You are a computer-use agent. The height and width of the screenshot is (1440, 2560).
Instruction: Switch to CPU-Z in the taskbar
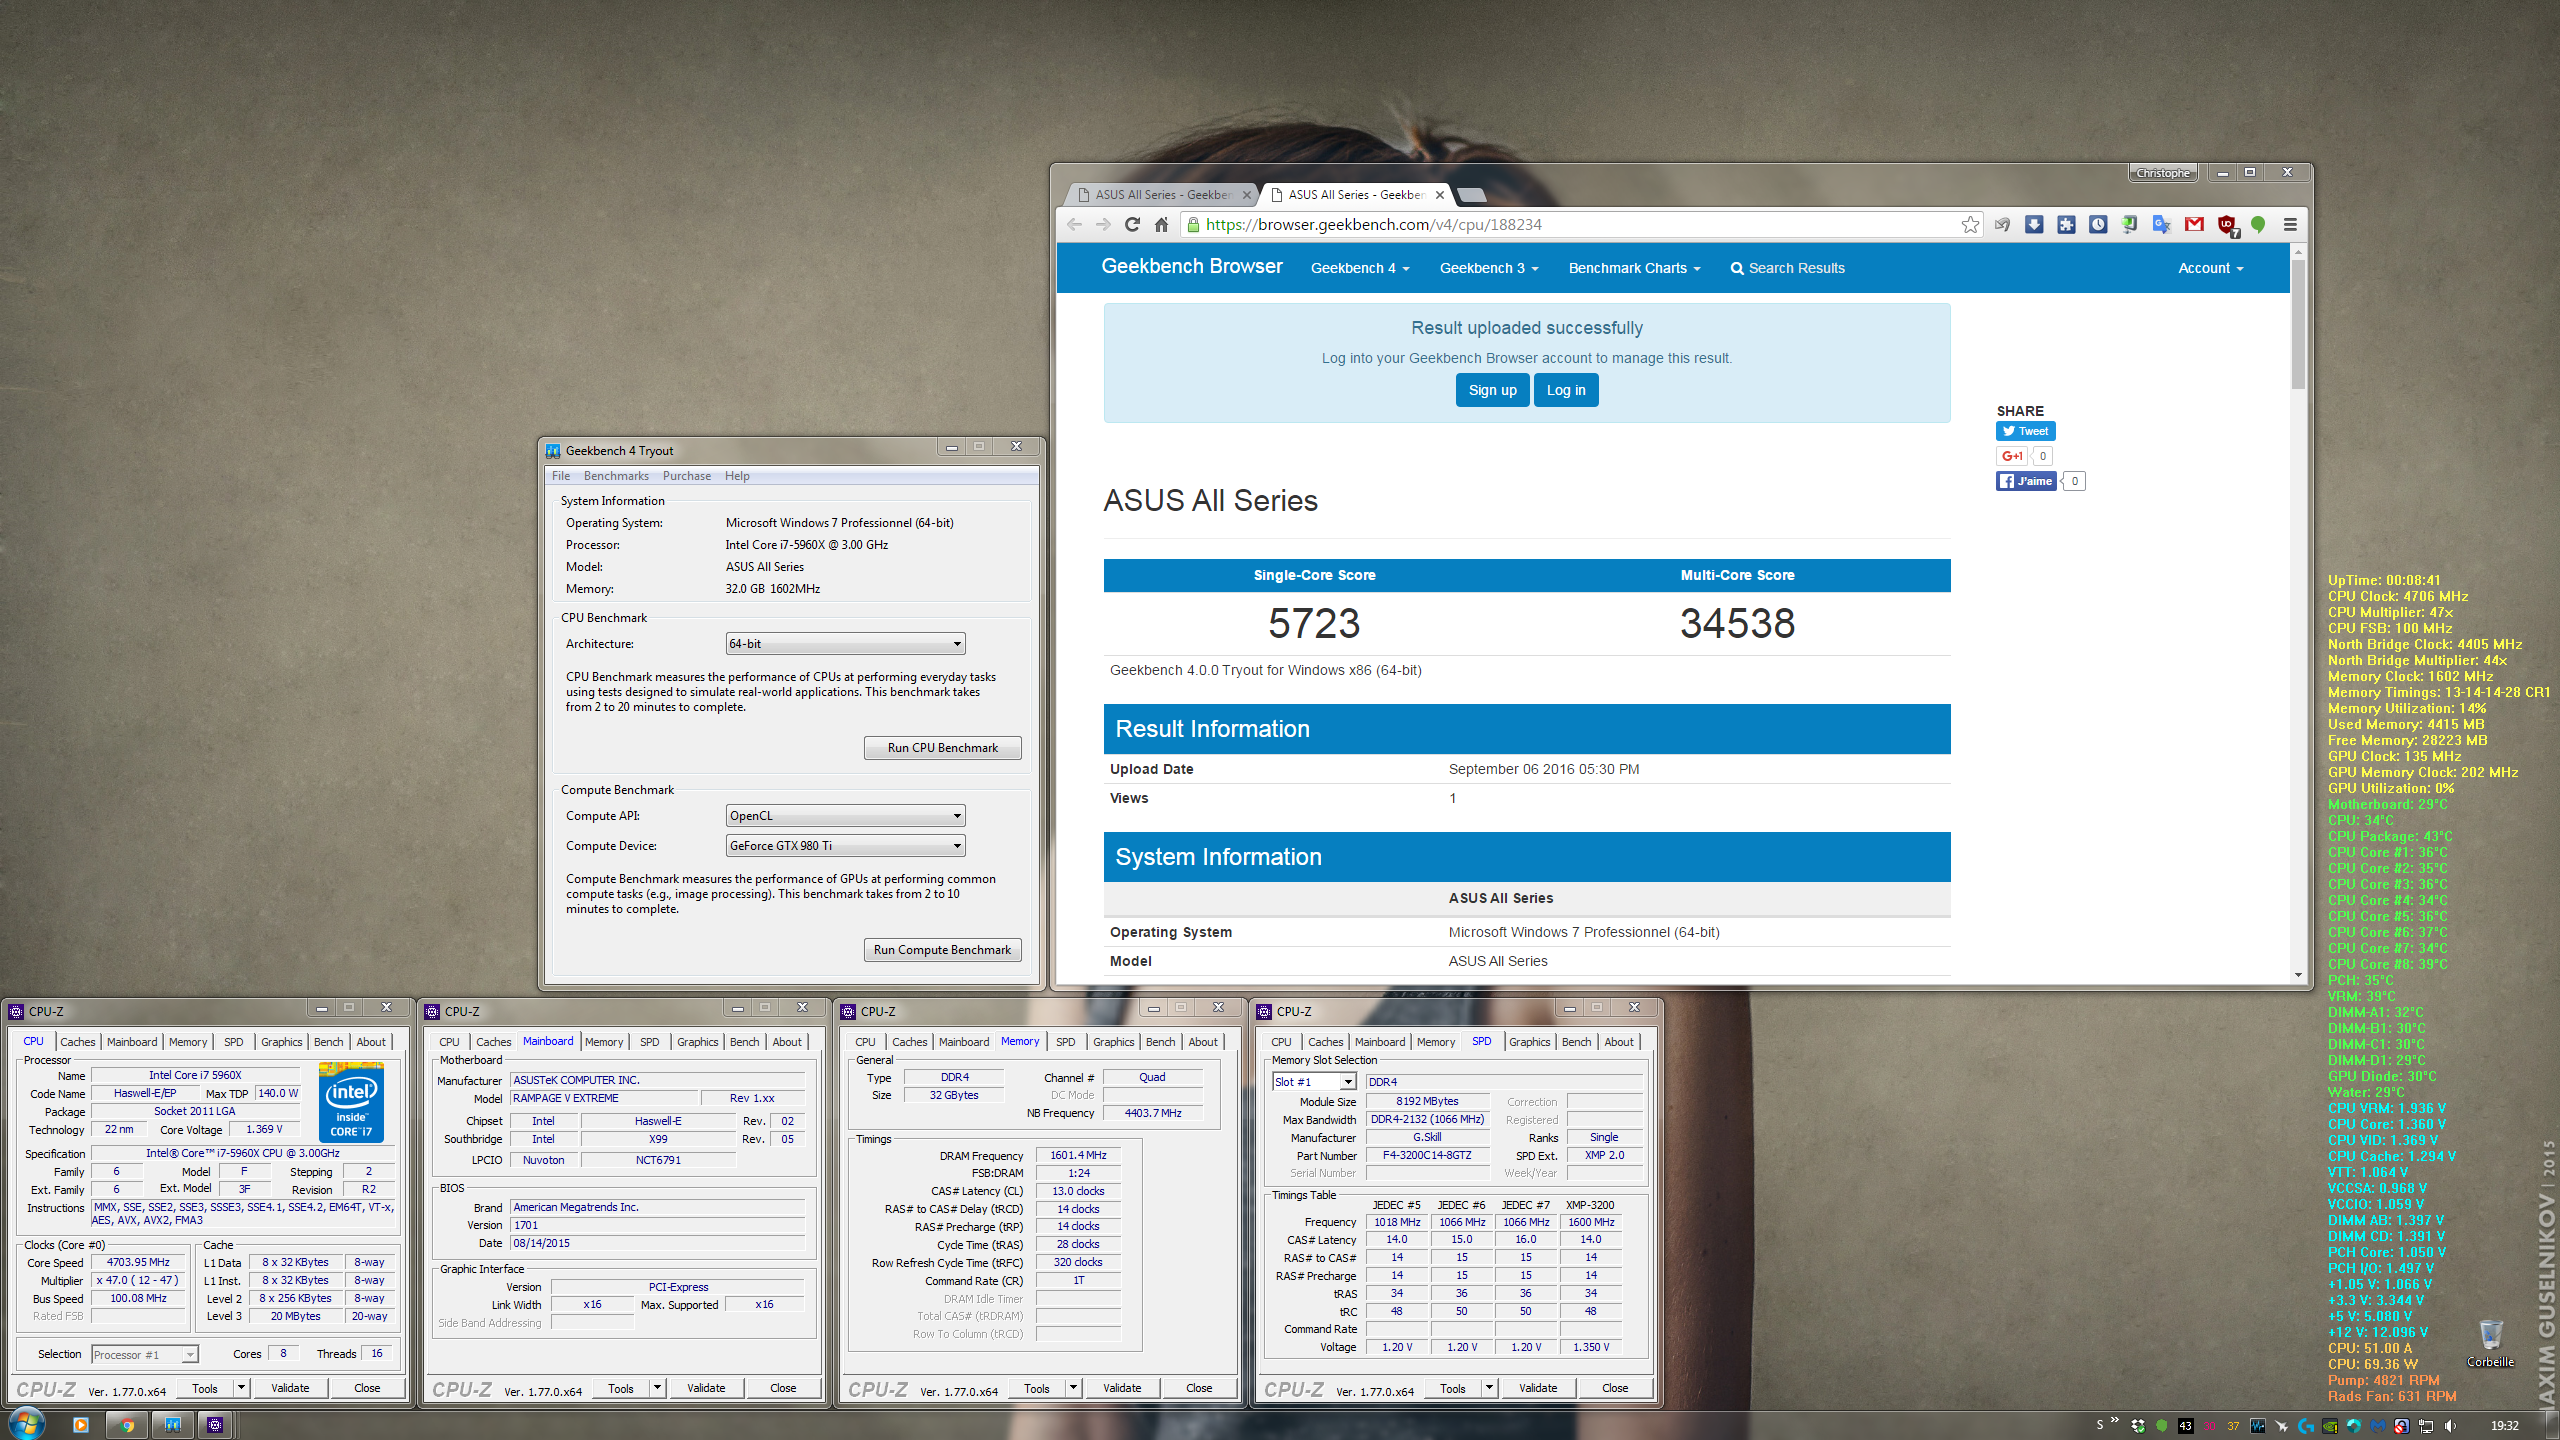tap(215, 1425)
